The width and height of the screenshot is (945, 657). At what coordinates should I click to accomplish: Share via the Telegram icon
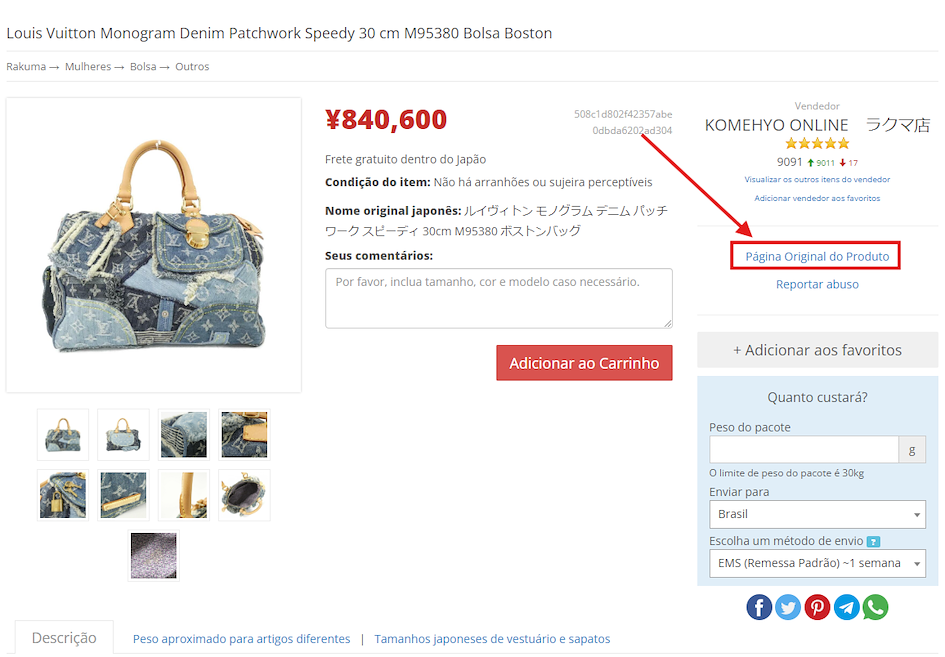point(846,607)
